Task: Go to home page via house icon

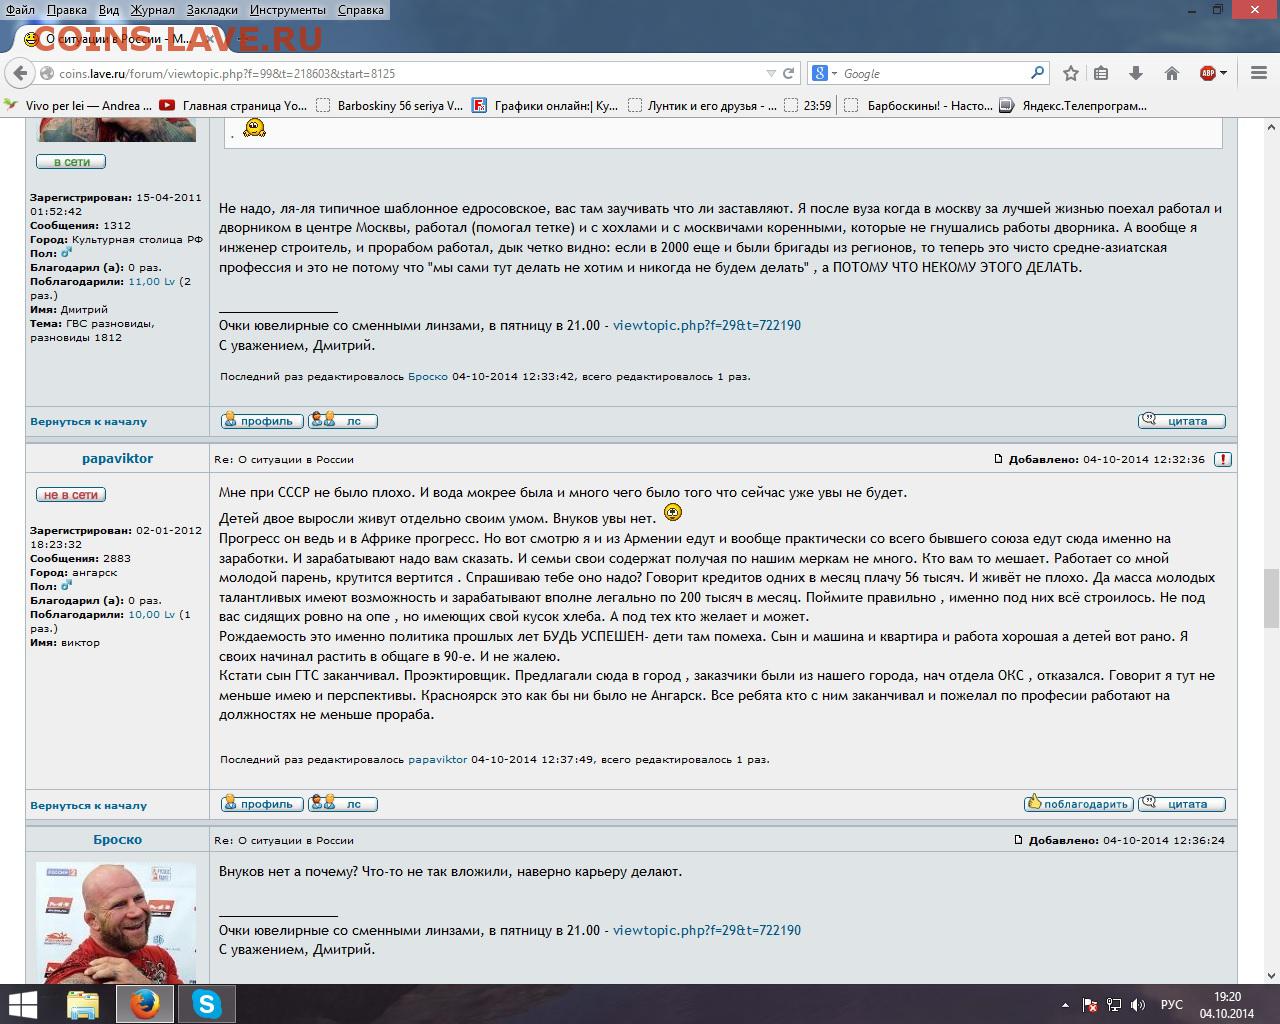Action: click(1172, 73)
